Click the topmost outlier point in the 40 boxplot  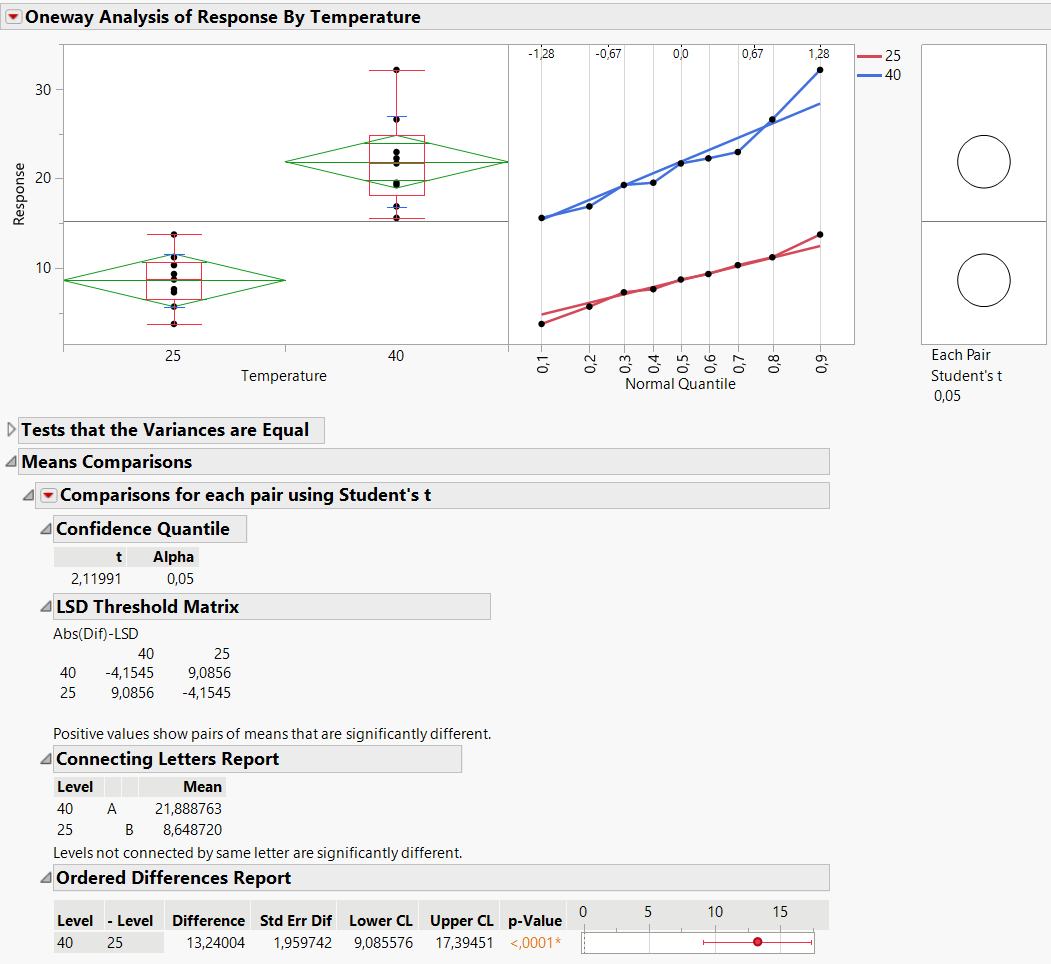point(396,70)
